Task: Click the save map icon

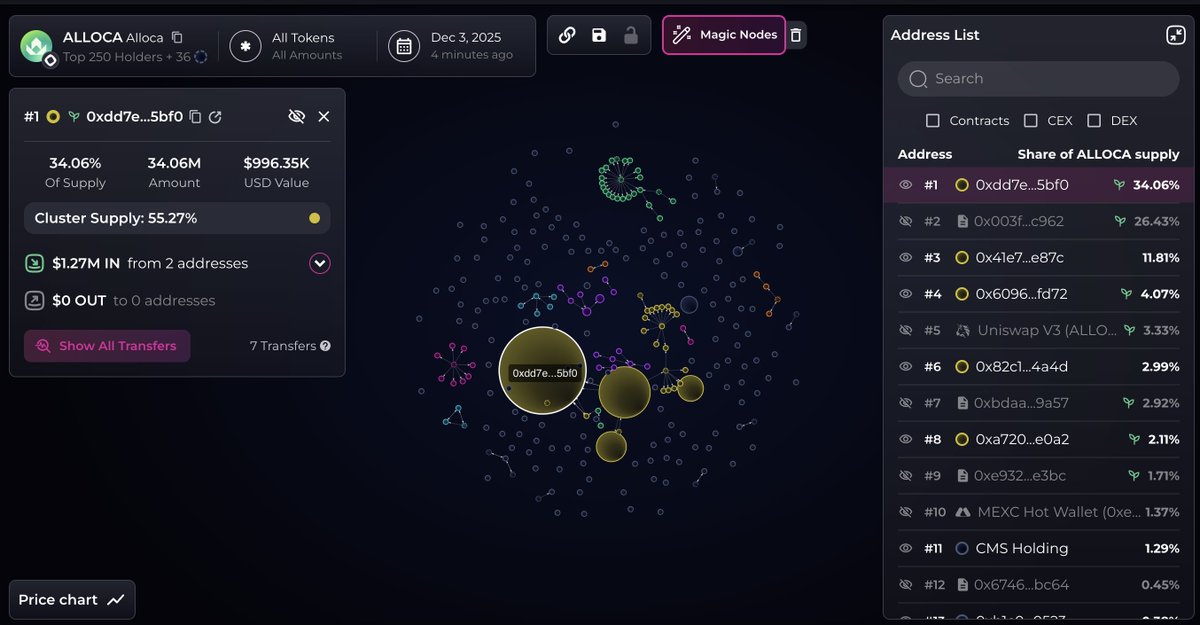Action: click(599, 36)
